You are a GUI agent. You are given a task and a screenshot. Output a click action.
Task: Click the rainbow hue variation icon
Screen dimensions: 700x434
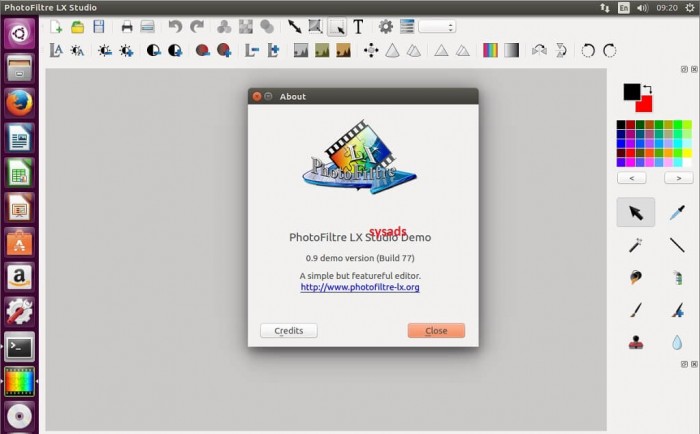tap(490, 50)
